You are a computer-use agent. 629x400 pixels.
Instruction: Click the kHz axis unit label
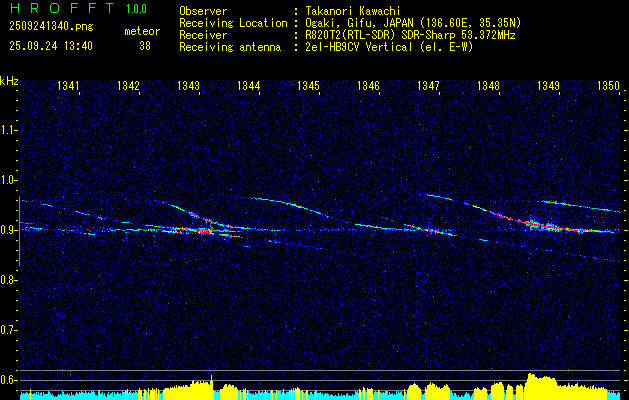coord(9,81)
